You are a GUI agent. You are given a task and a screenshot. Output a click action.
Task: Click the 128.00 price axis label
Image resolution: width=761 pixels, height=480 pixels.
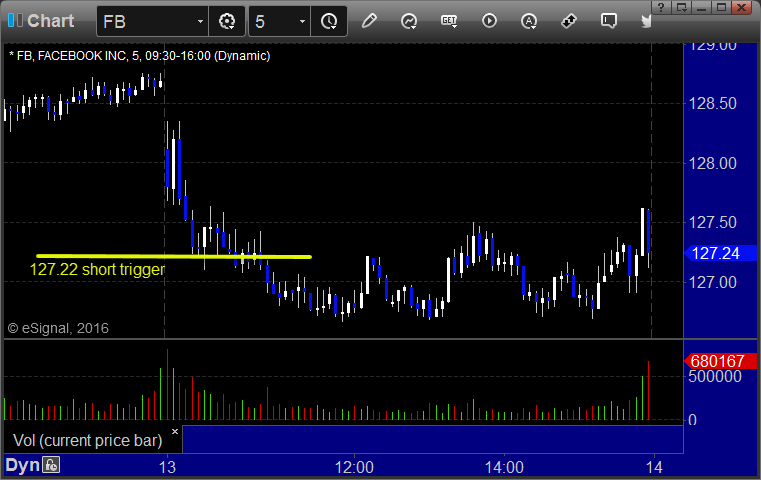(712, 163)
